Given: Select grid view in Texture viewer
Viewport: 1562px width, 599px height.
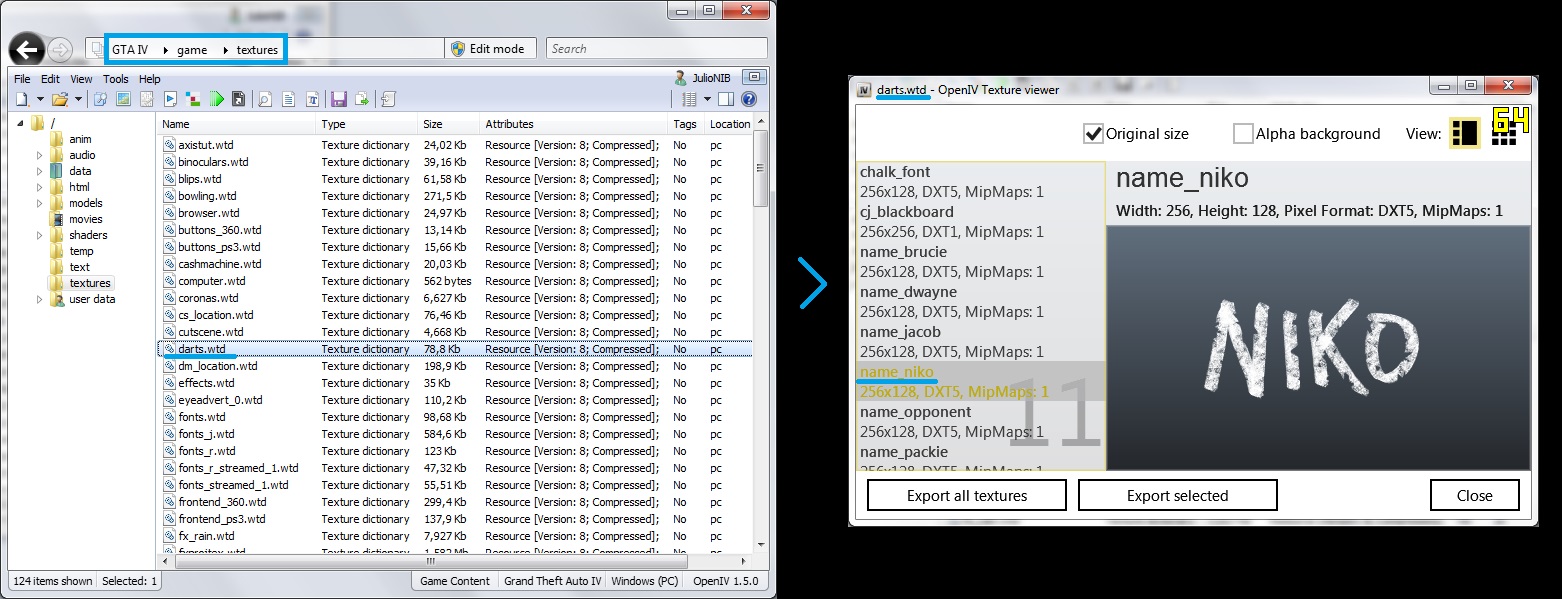Looking at the screenshot, I should (1504, 133).
